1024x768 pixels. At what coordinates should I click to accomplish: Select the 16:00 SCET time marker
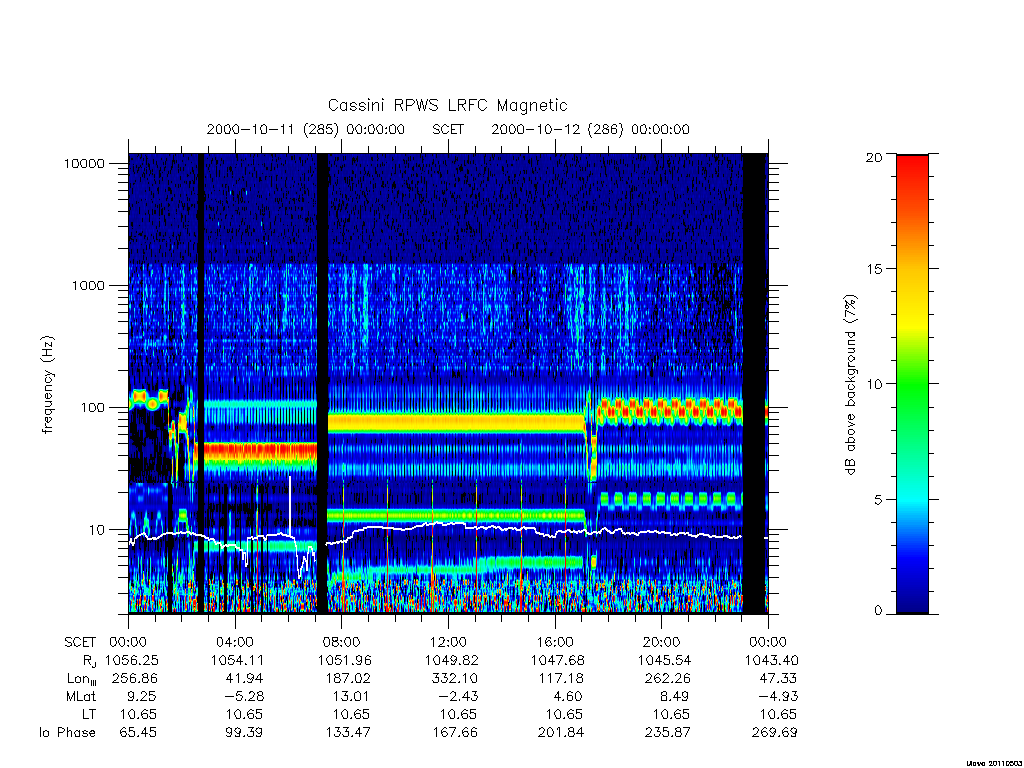(x=555, y=642)
